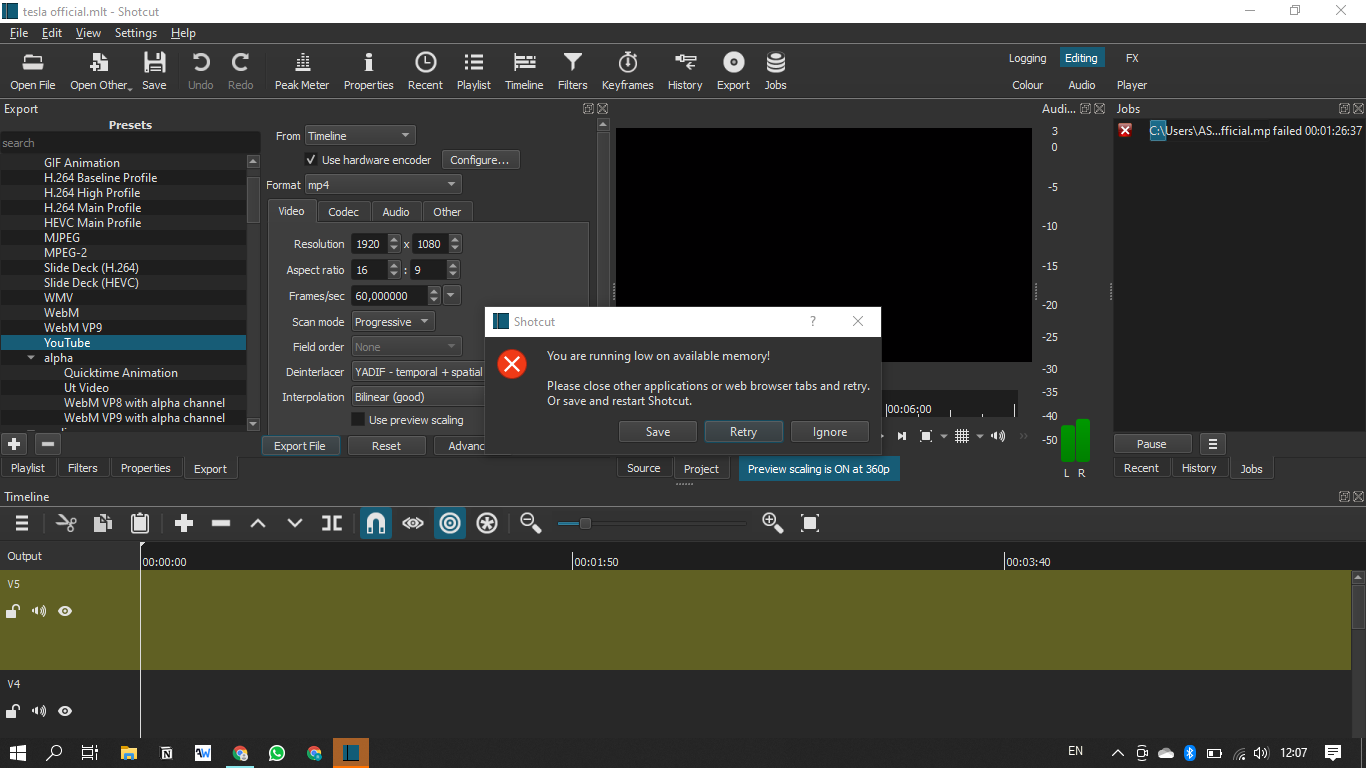Switch to the FX layout
The image size is (1366, 768).
(1132, 58)
